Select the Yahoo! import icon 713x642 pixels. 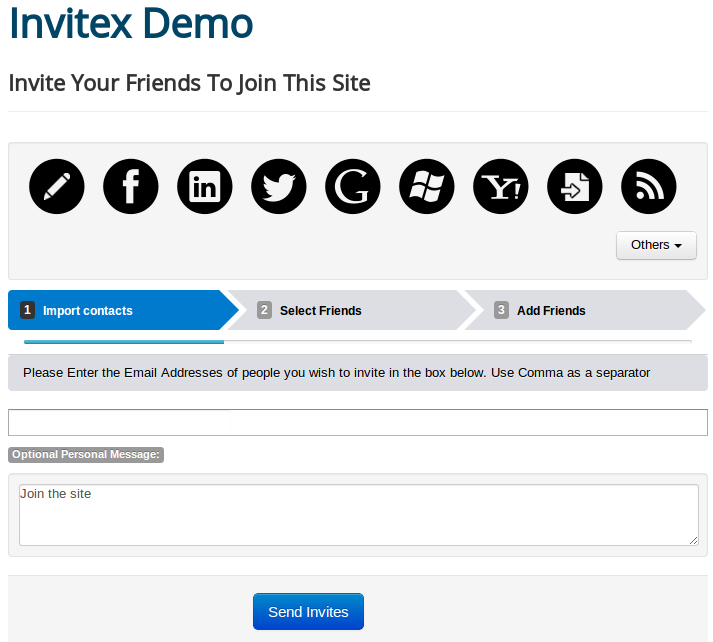coord(501,186)
